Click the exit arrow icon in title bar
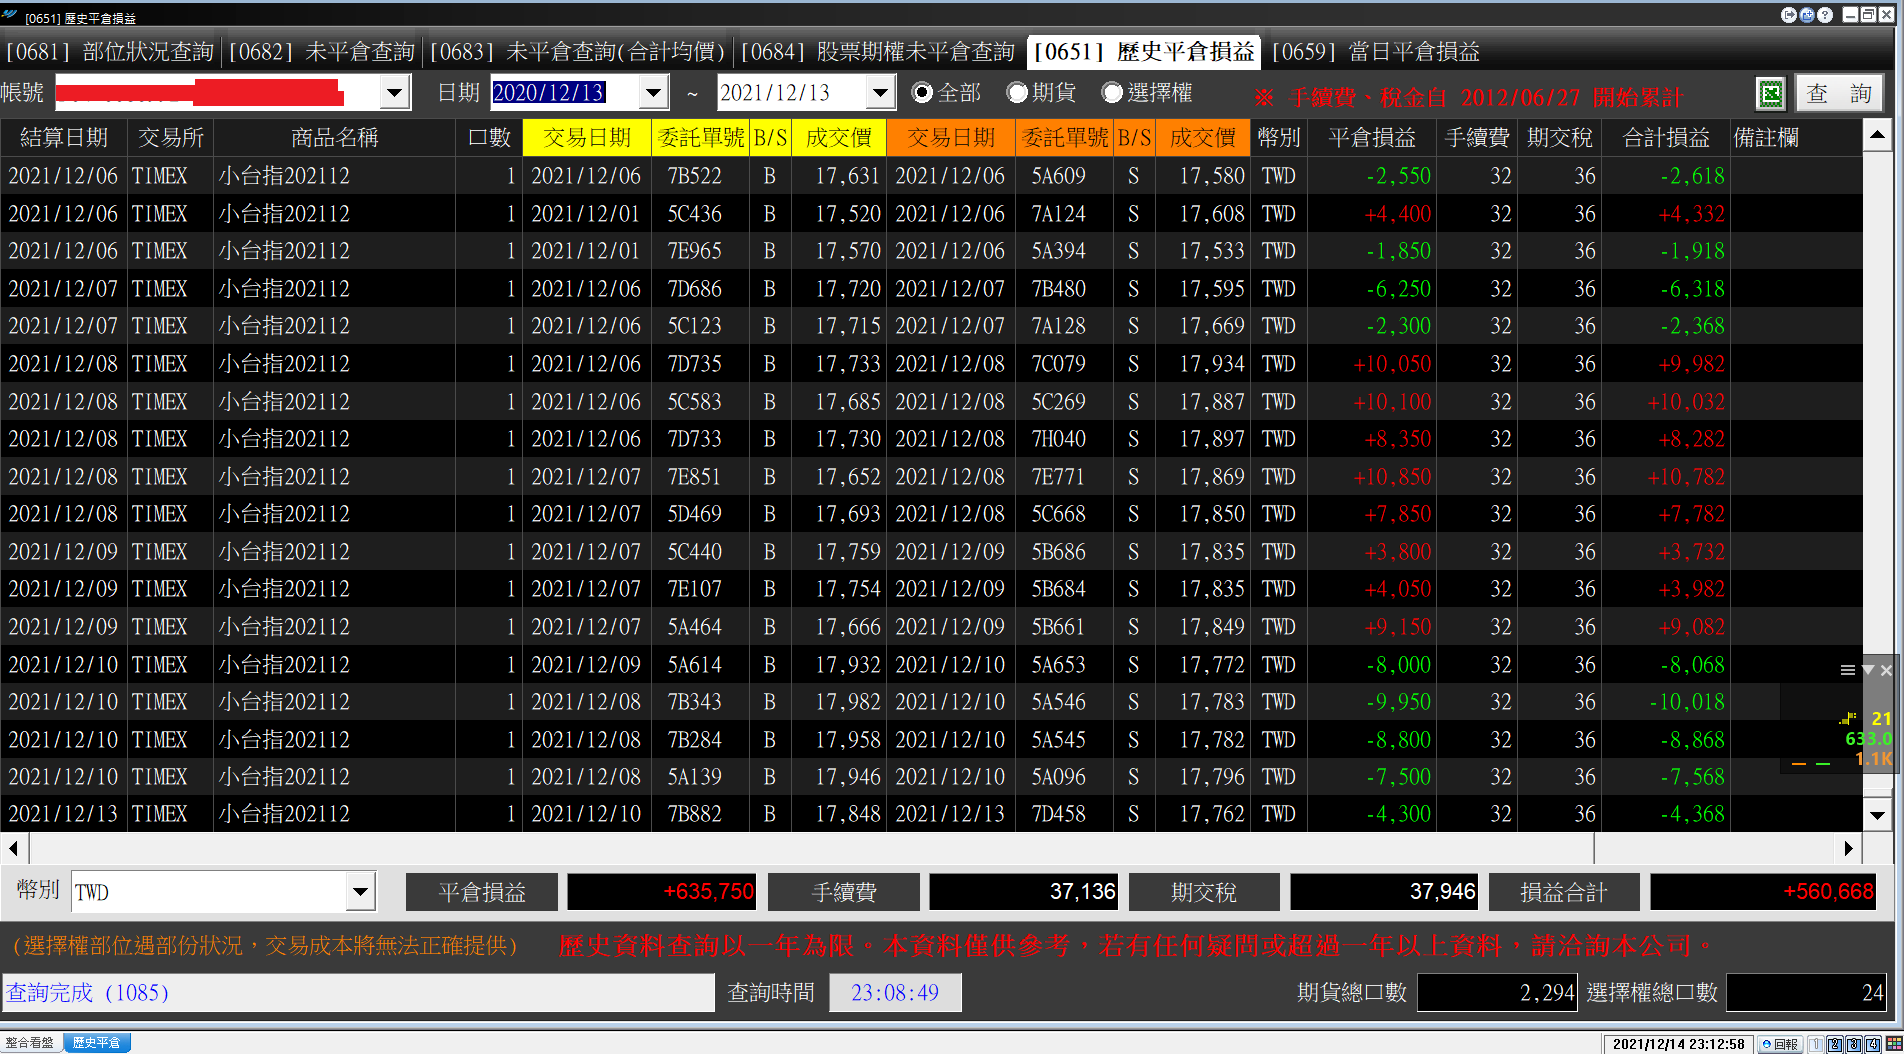1904x1054 pixels. coord(1789,15)
